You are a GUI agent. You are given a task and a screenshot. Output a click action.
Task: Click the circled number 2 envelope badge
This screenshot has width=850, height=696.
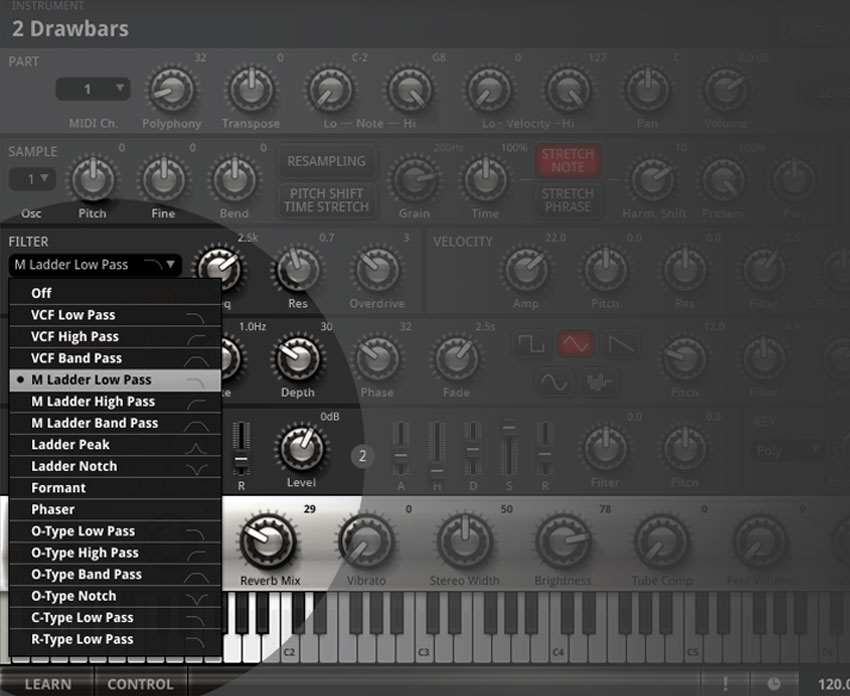pos(362,456)
